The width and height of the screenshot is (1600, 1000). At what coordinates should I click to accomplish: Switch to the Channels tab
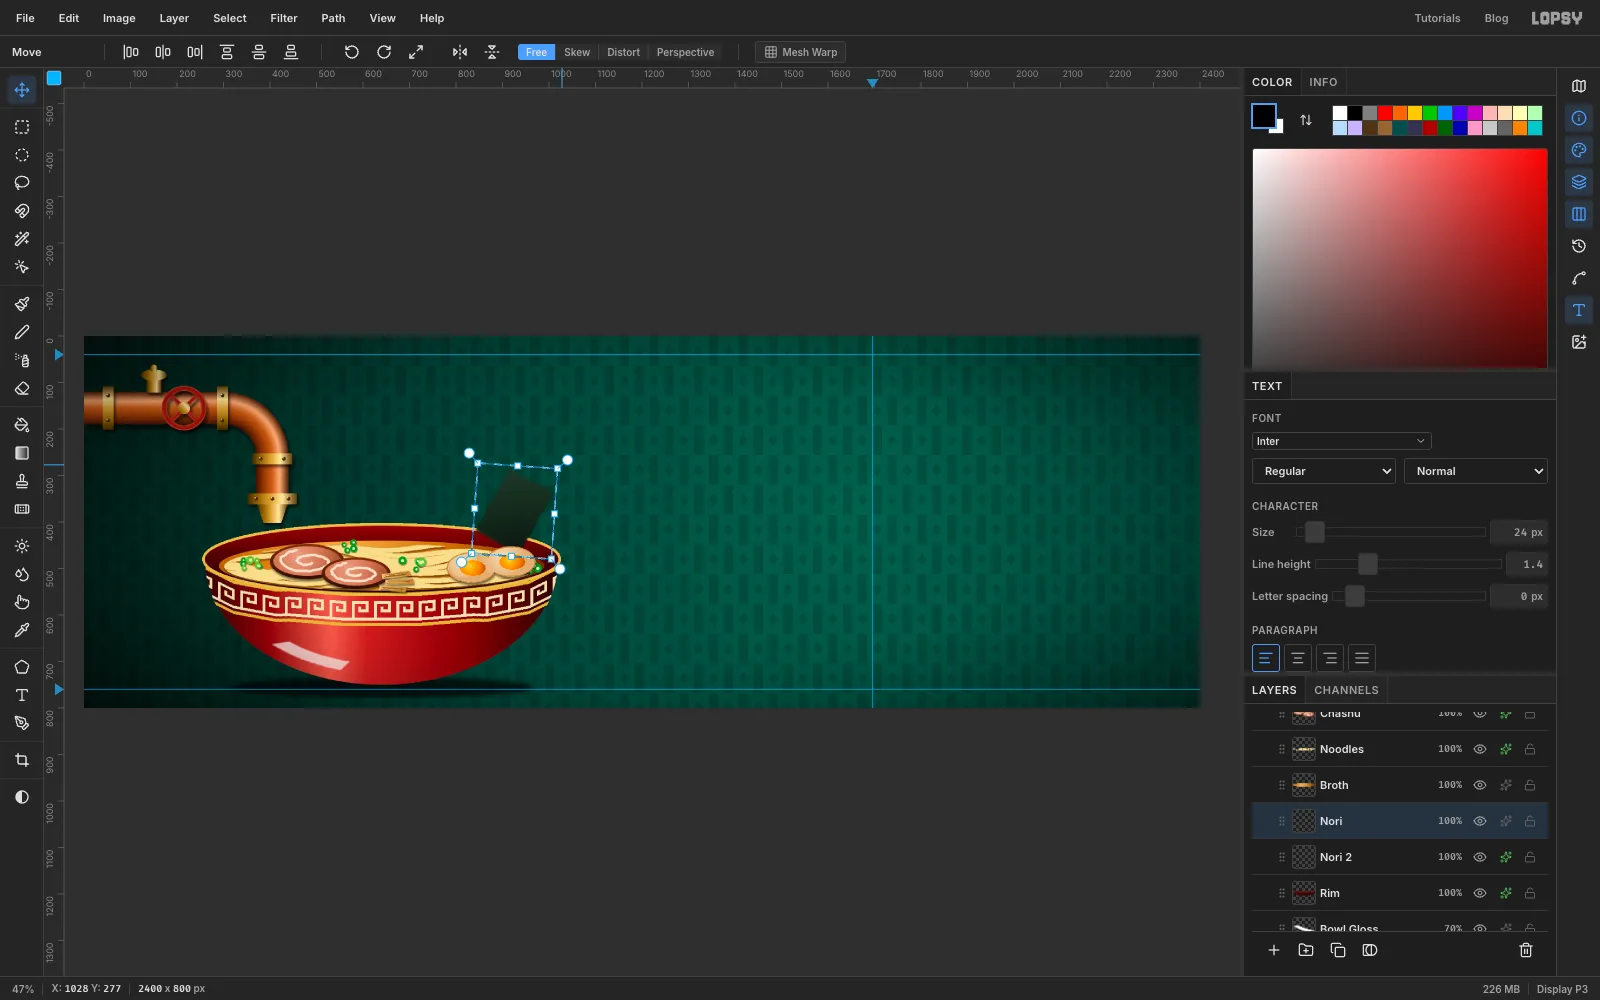1346,690
